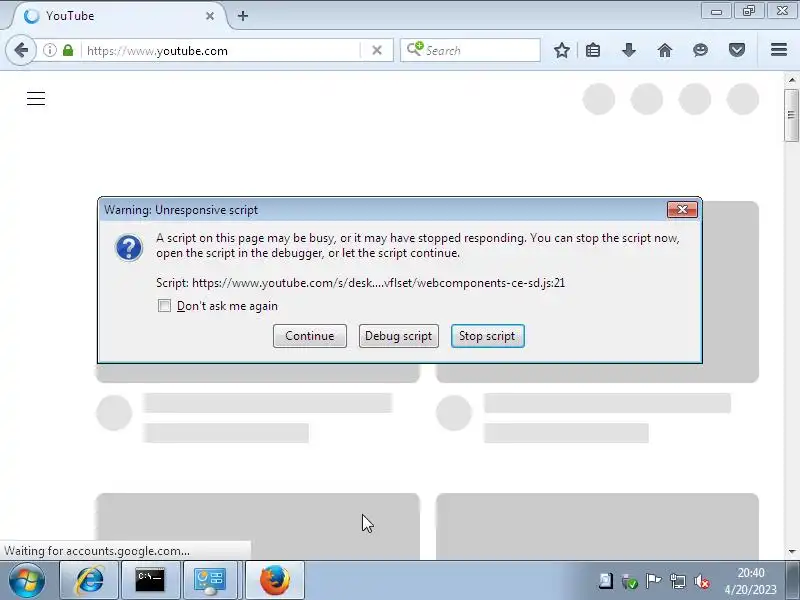Close the YouTube tab
800x600 pixels.
click(x=210, y=16)
